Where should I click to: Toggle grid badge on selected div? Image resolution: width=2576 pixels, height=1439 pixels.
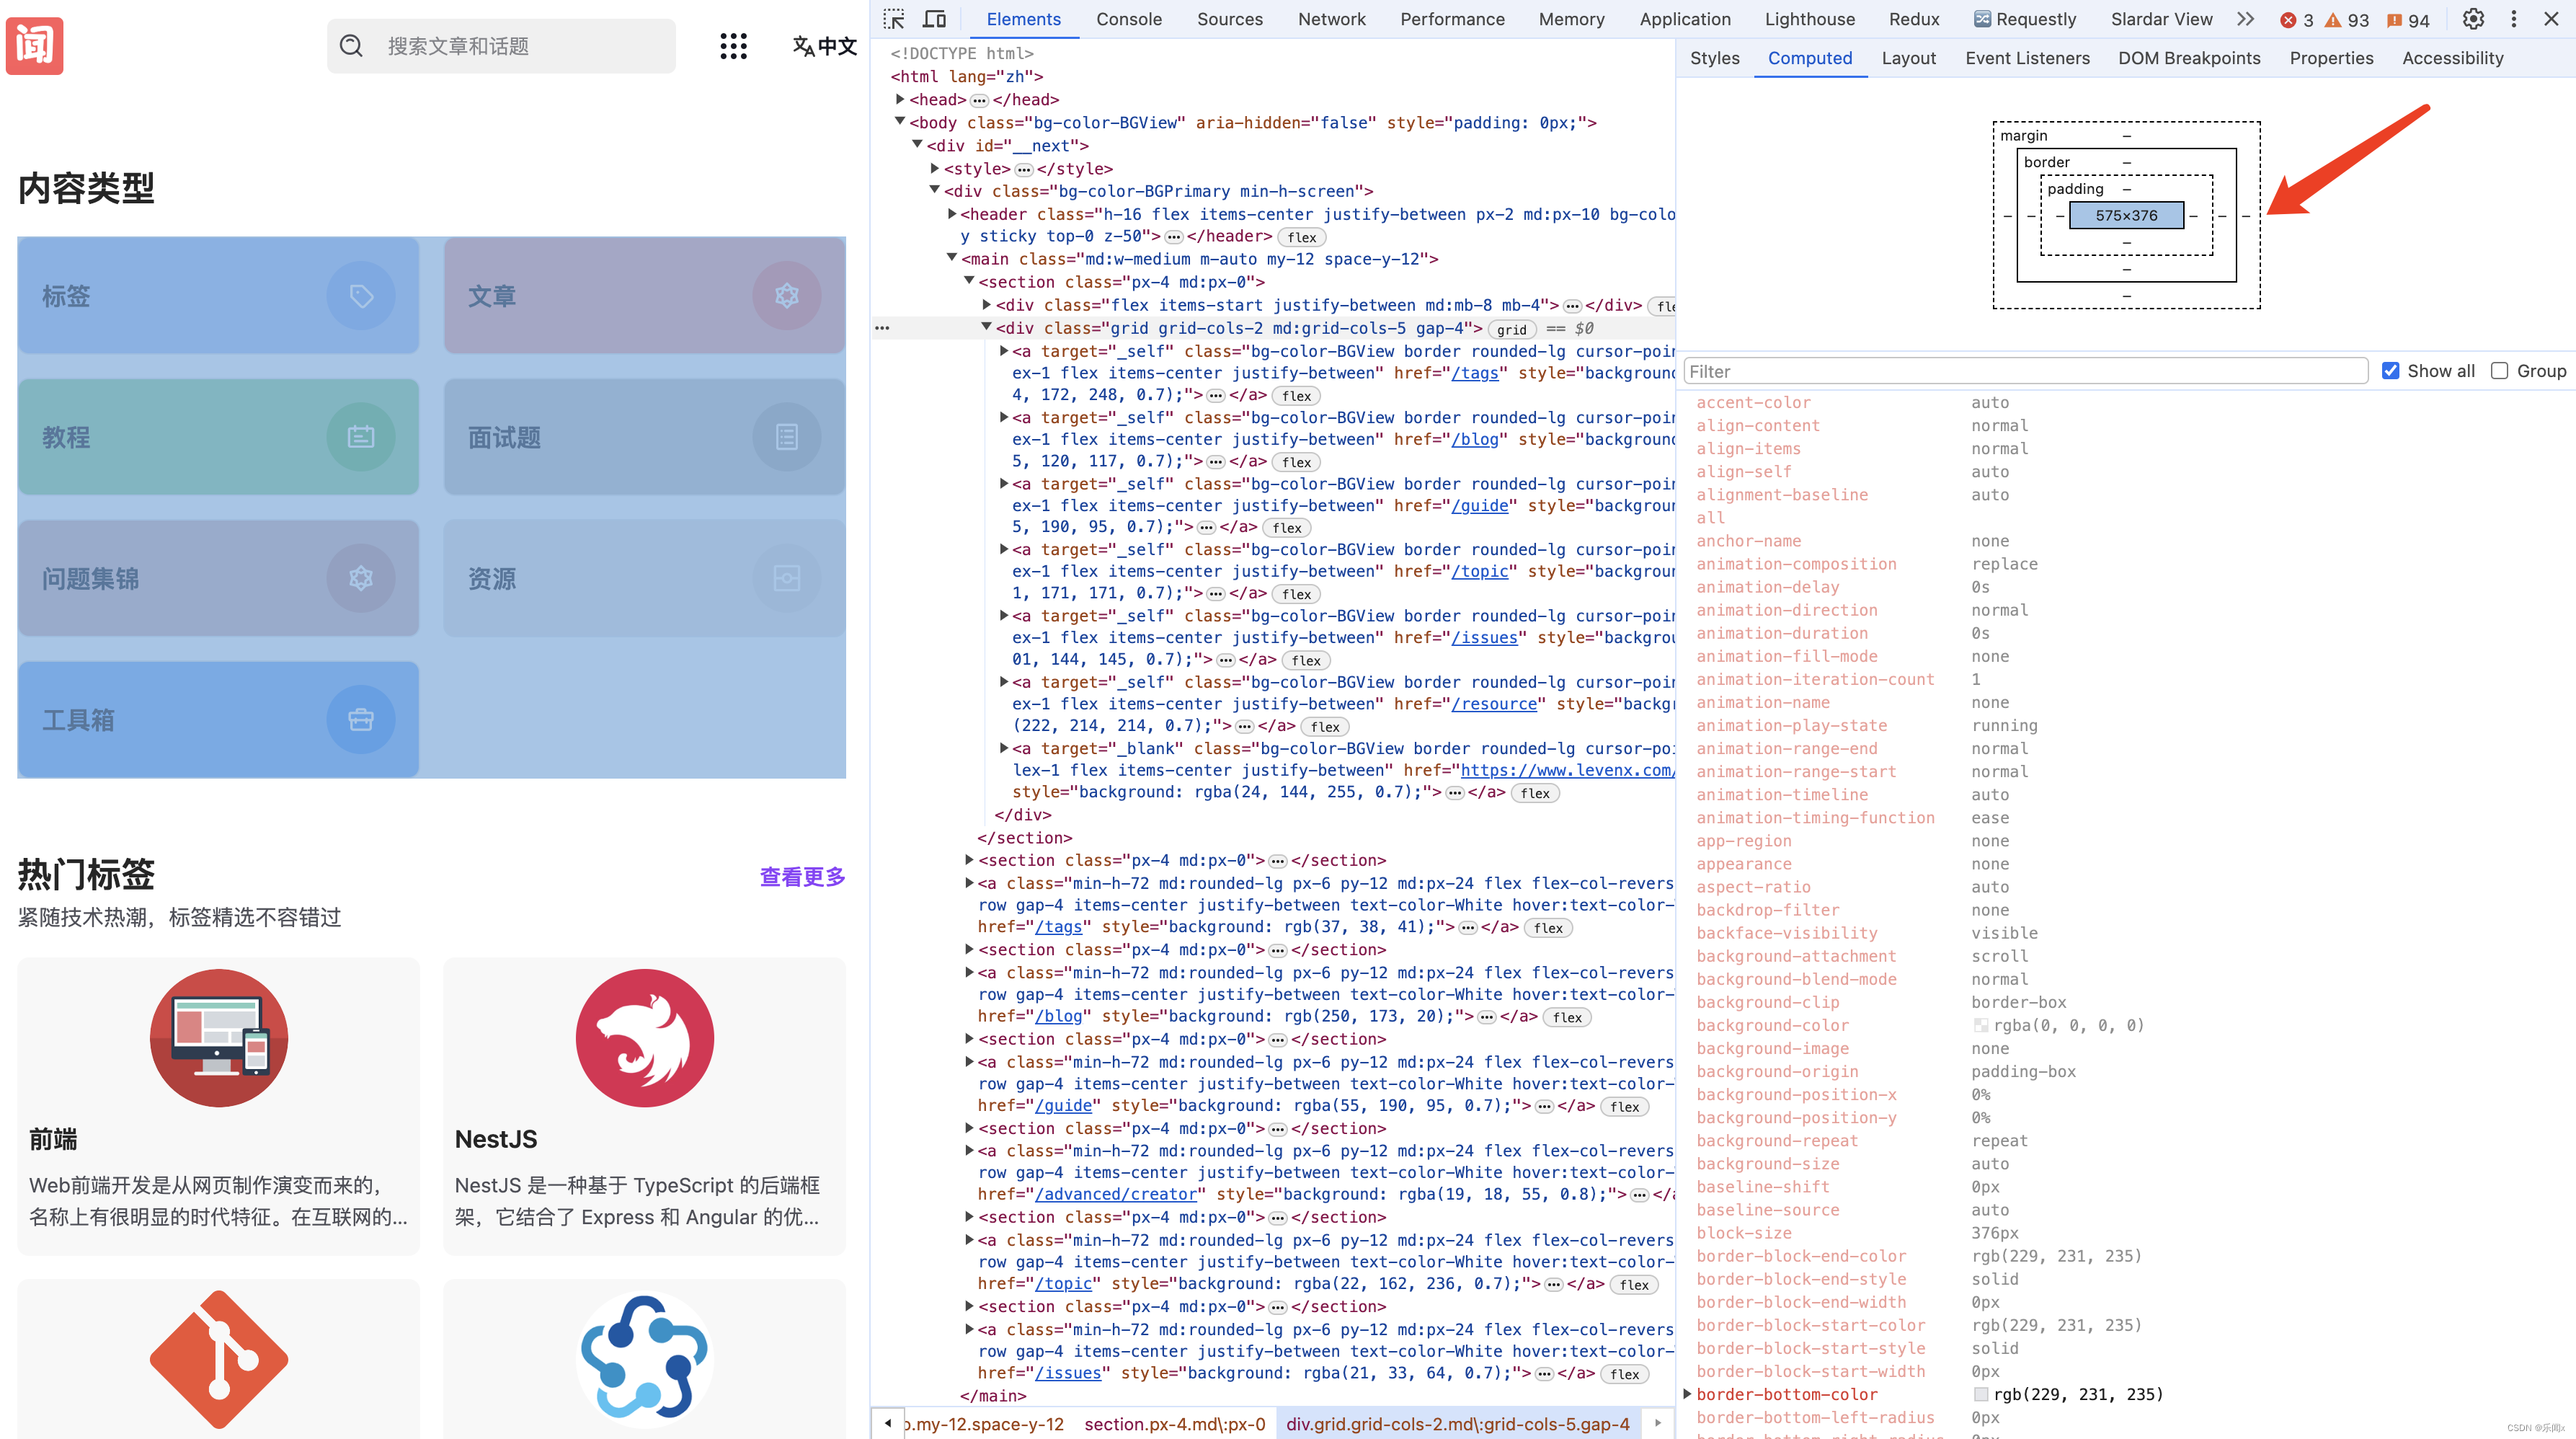(x=1511, y=329)
